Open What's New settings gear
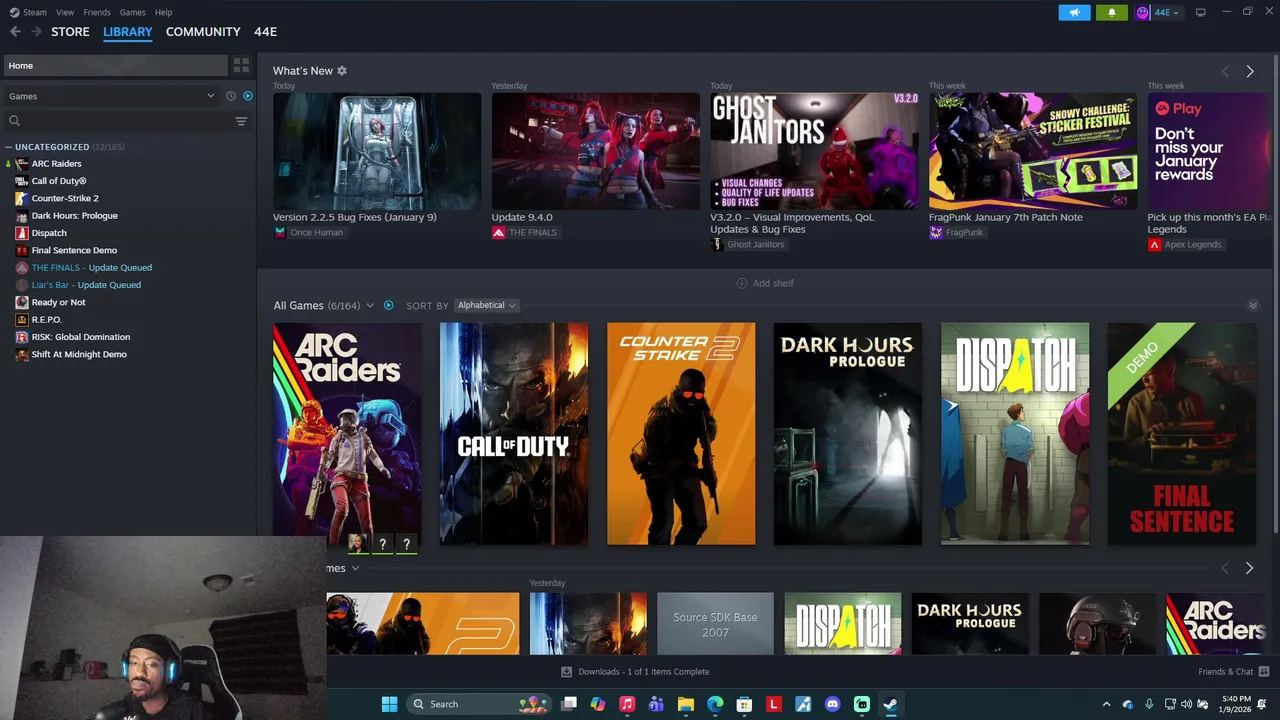Screen dimensions: 1280x720 pos(342,71)
